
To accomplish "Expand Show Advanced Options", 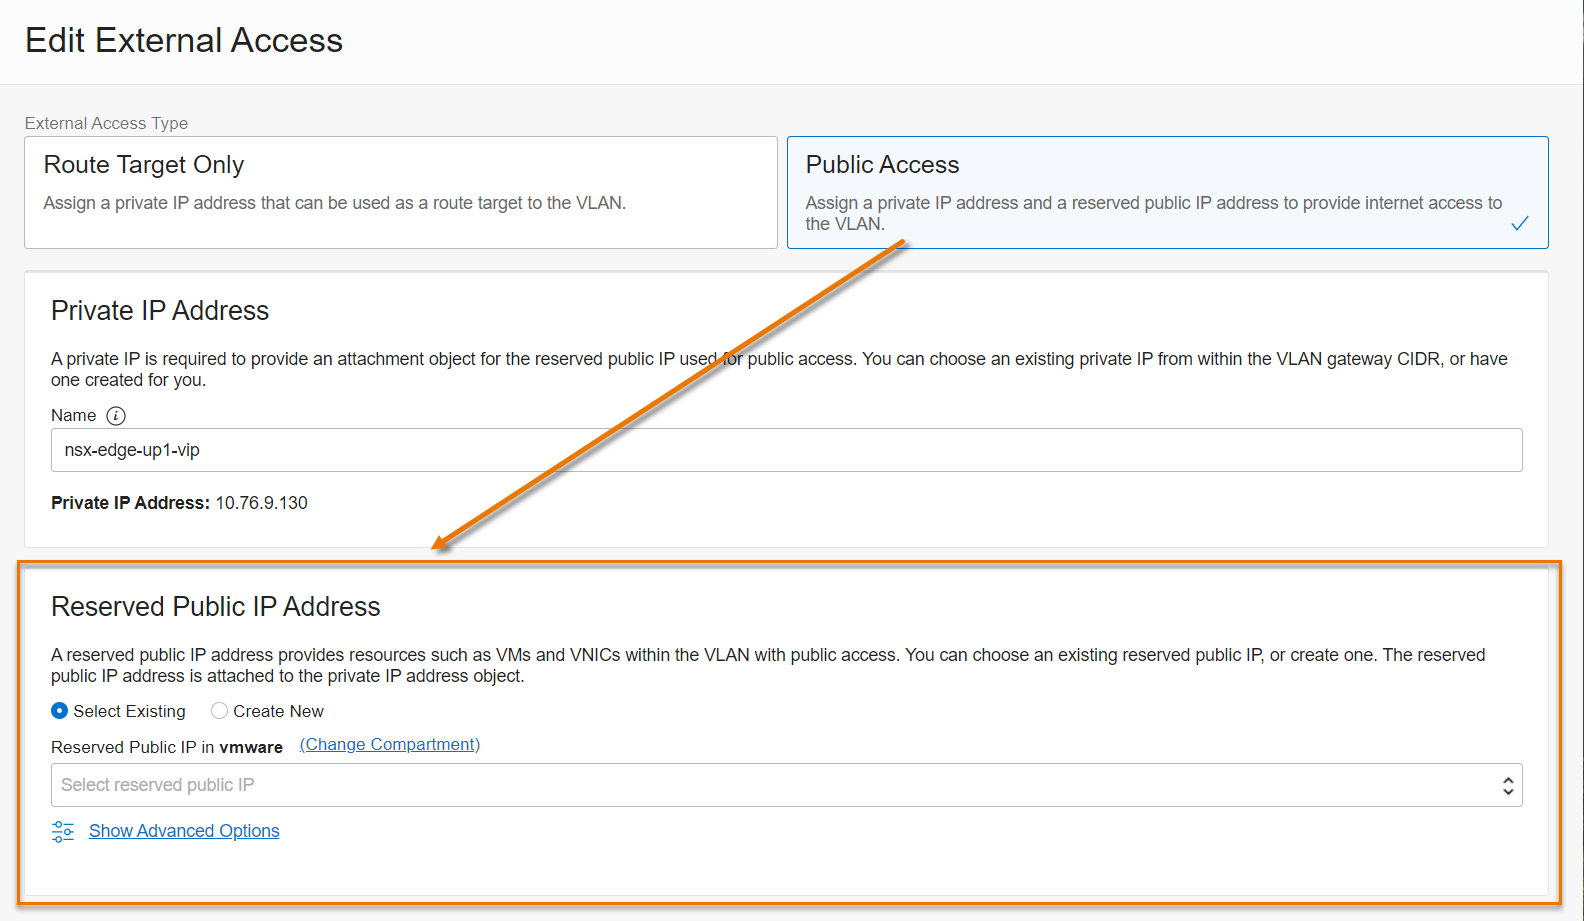I will click(184, 831).
